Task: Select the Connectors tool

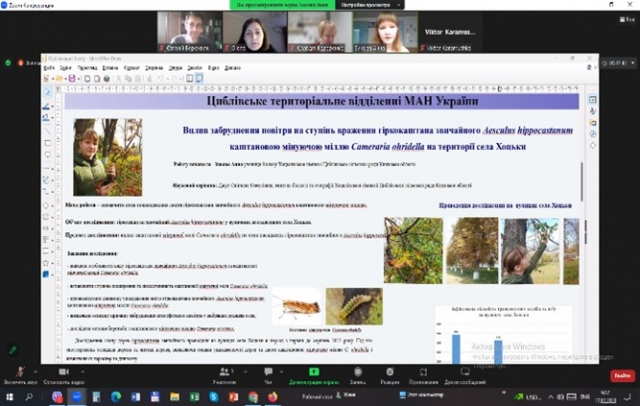Action: (46, 191)
